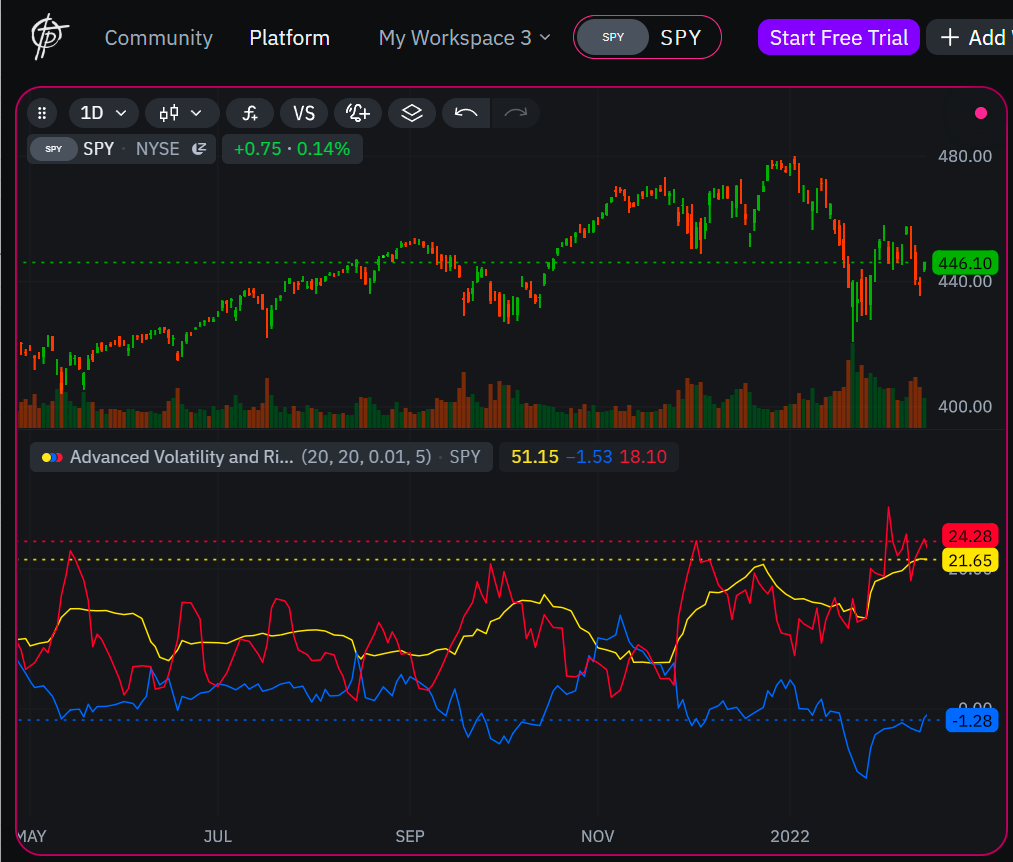
Task: Toggle the pink live indicator dot
Action: pos(981,113)
